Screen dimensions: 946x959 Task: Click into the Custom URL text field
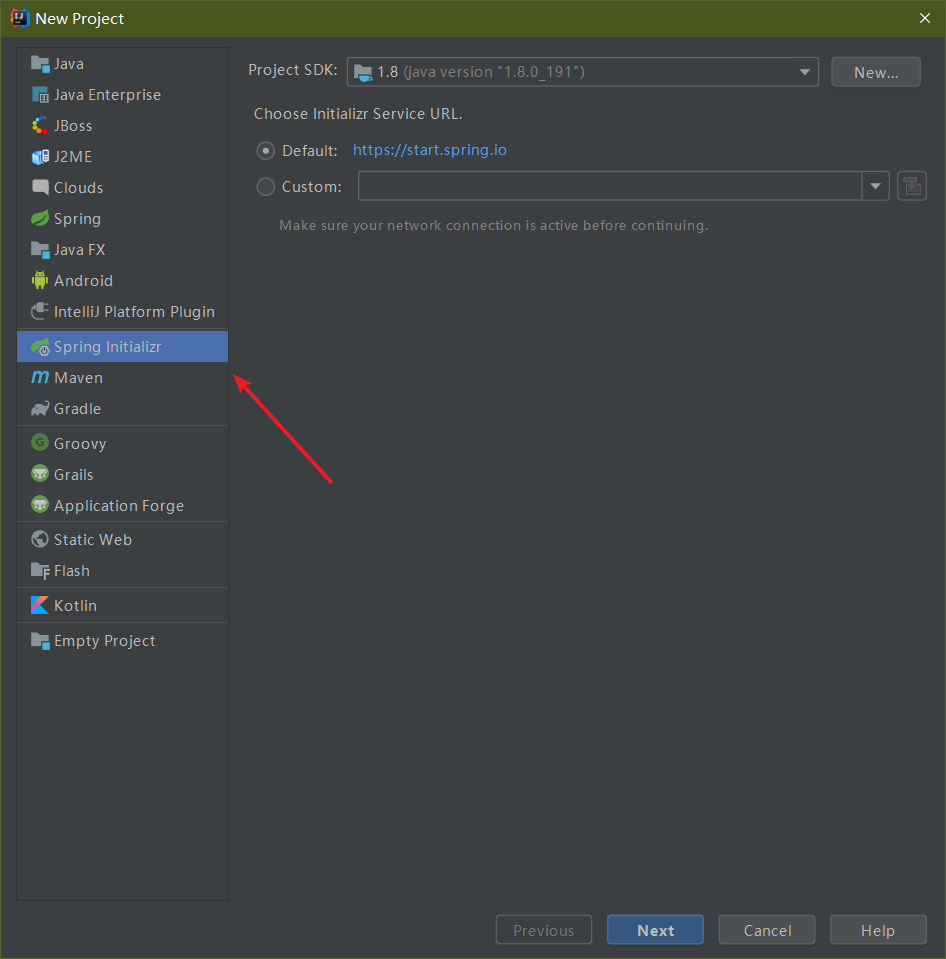pyautogui.click(x=610, y=186)
